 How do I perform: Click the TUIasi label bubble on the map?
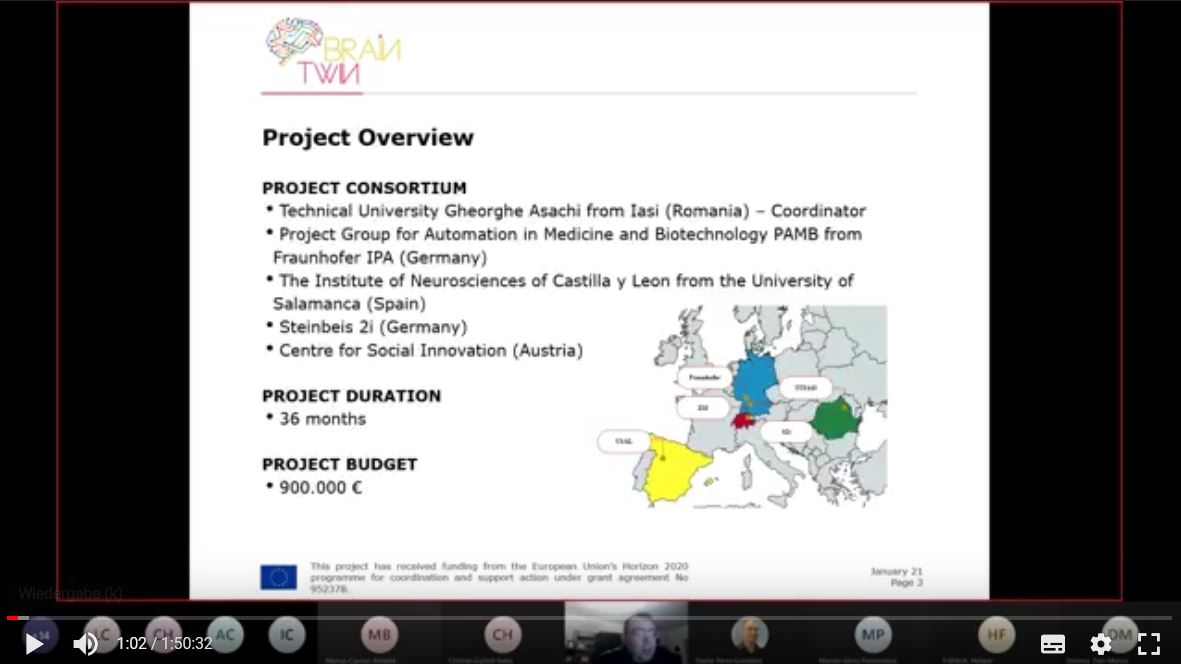coord(805,388)
